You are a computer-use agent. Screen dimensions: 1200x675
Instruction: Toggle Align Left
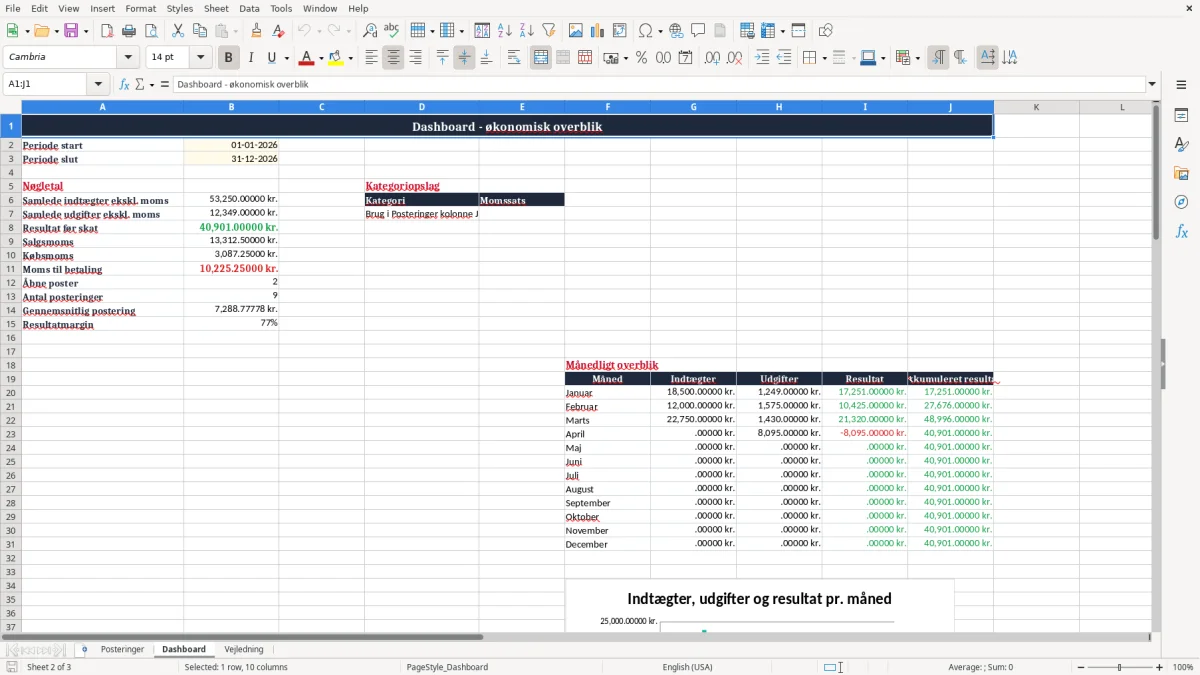click(x=371, y=58)
